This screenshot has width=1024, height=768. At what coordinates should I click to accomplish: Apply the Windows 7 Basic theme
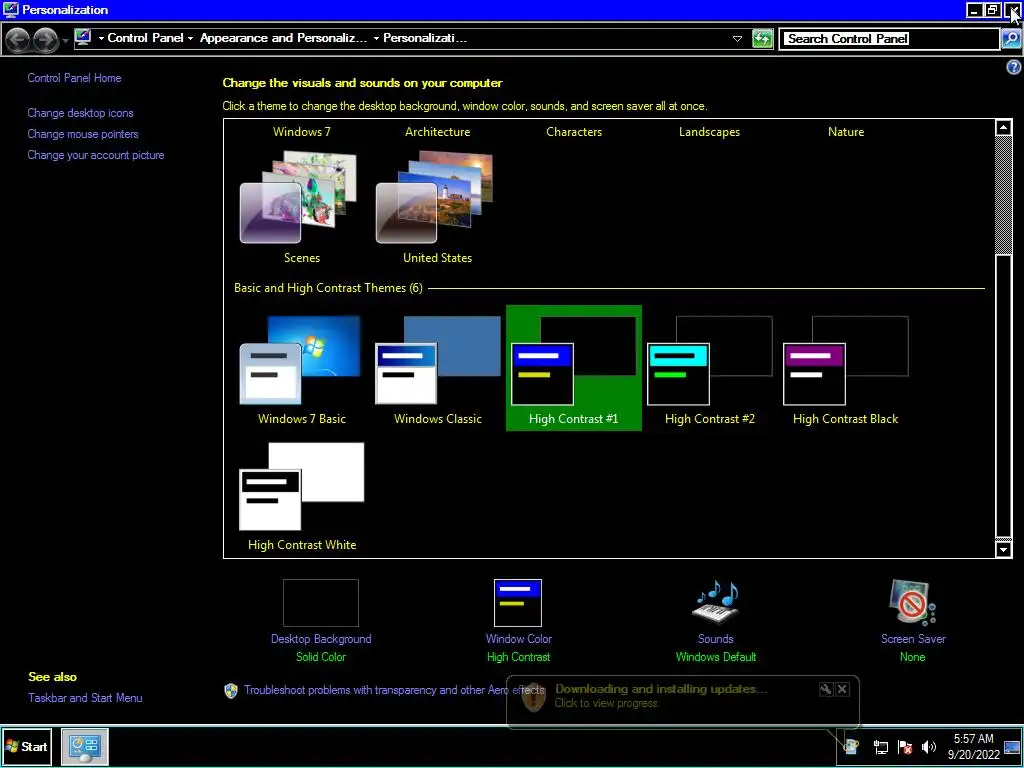pyautogui.click(x=301, y=360)
